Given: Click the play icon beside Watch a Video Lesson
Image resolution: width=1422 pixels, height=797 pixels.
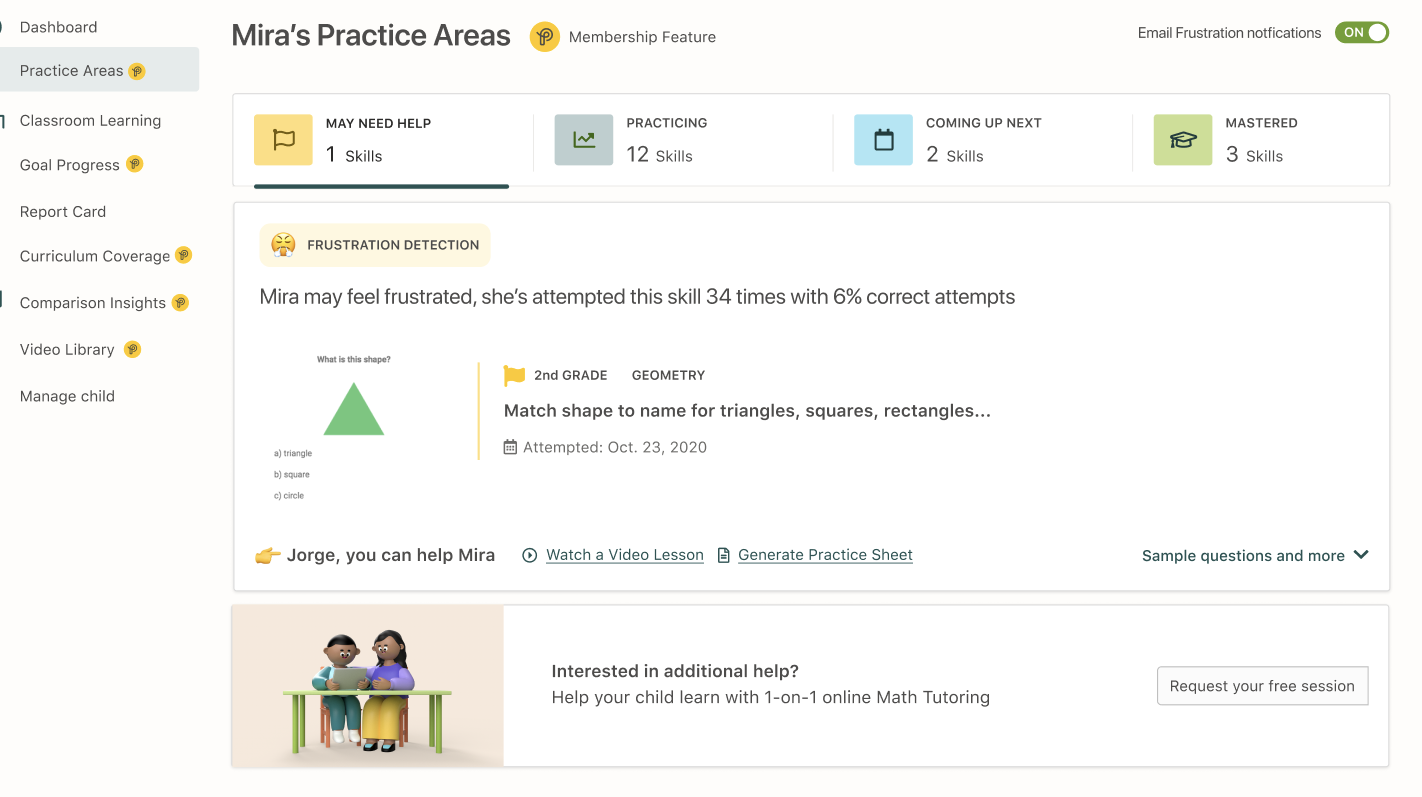Looking at the screenshot, I should [530, 555].
